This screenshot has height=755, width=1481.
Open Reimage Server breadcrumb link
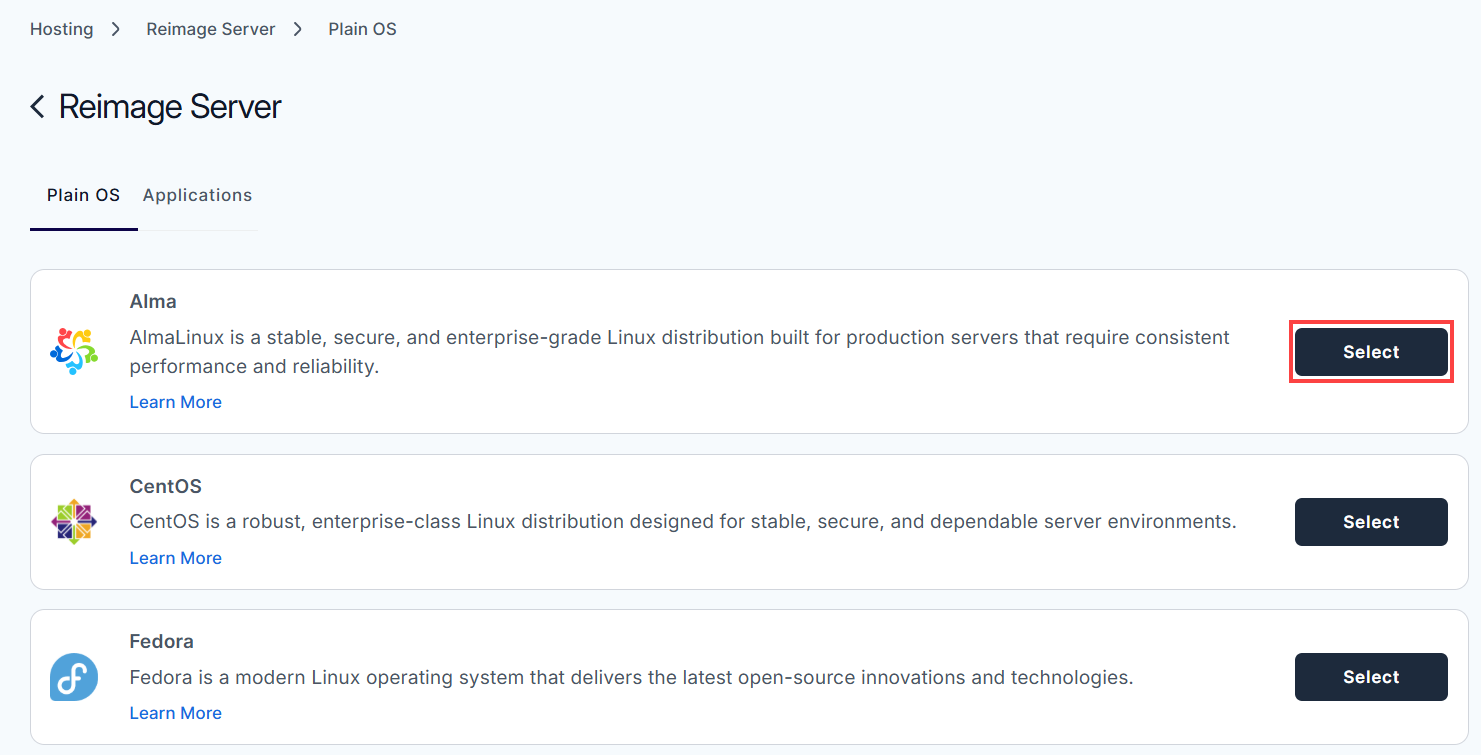click(211, 29)
